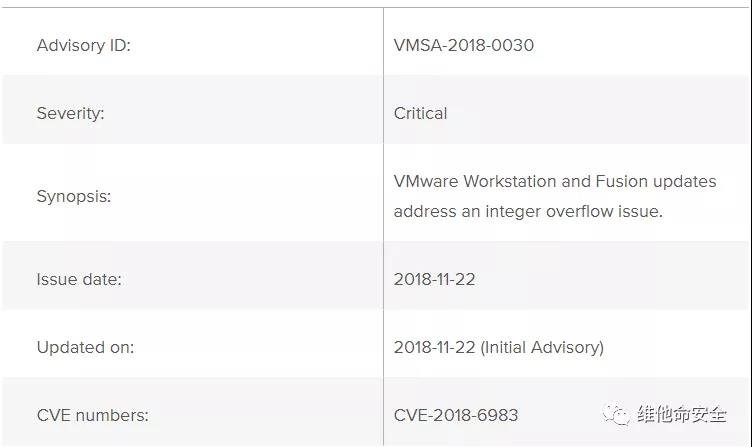This screenshot has width=752, height=447.
Task: Click the VMSA-2018-0030 advisory identifier
Action: point(464,45)
